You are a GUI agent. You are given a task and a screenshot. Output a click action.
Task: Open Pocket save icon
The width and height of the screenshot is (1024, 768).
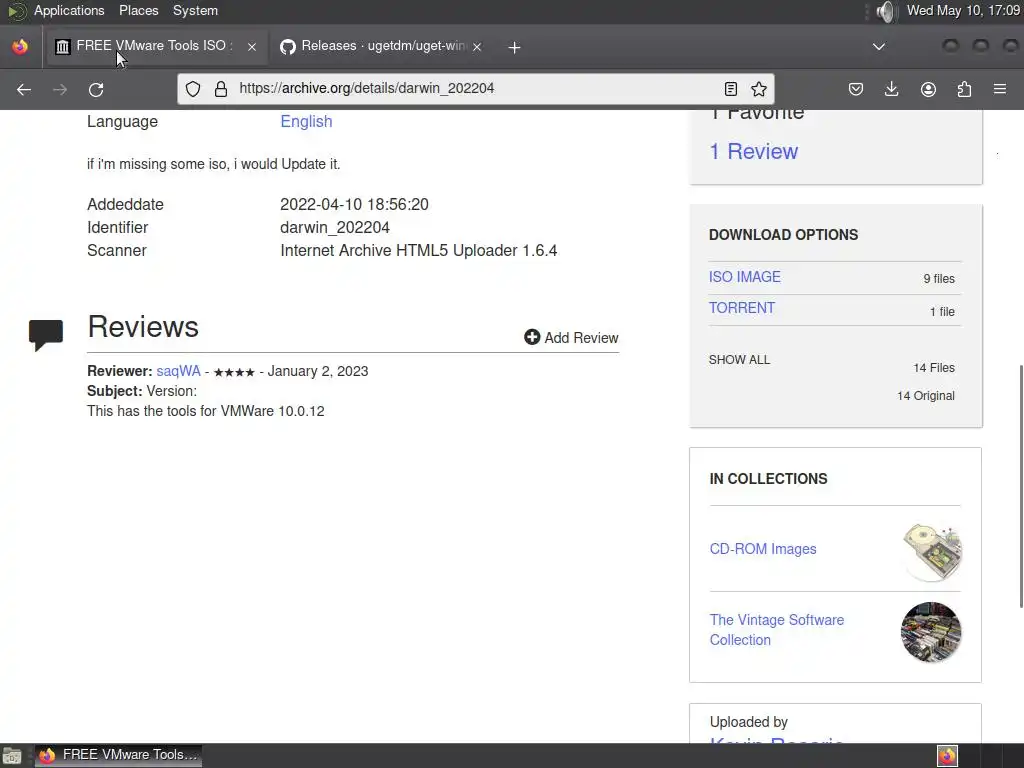856,89
